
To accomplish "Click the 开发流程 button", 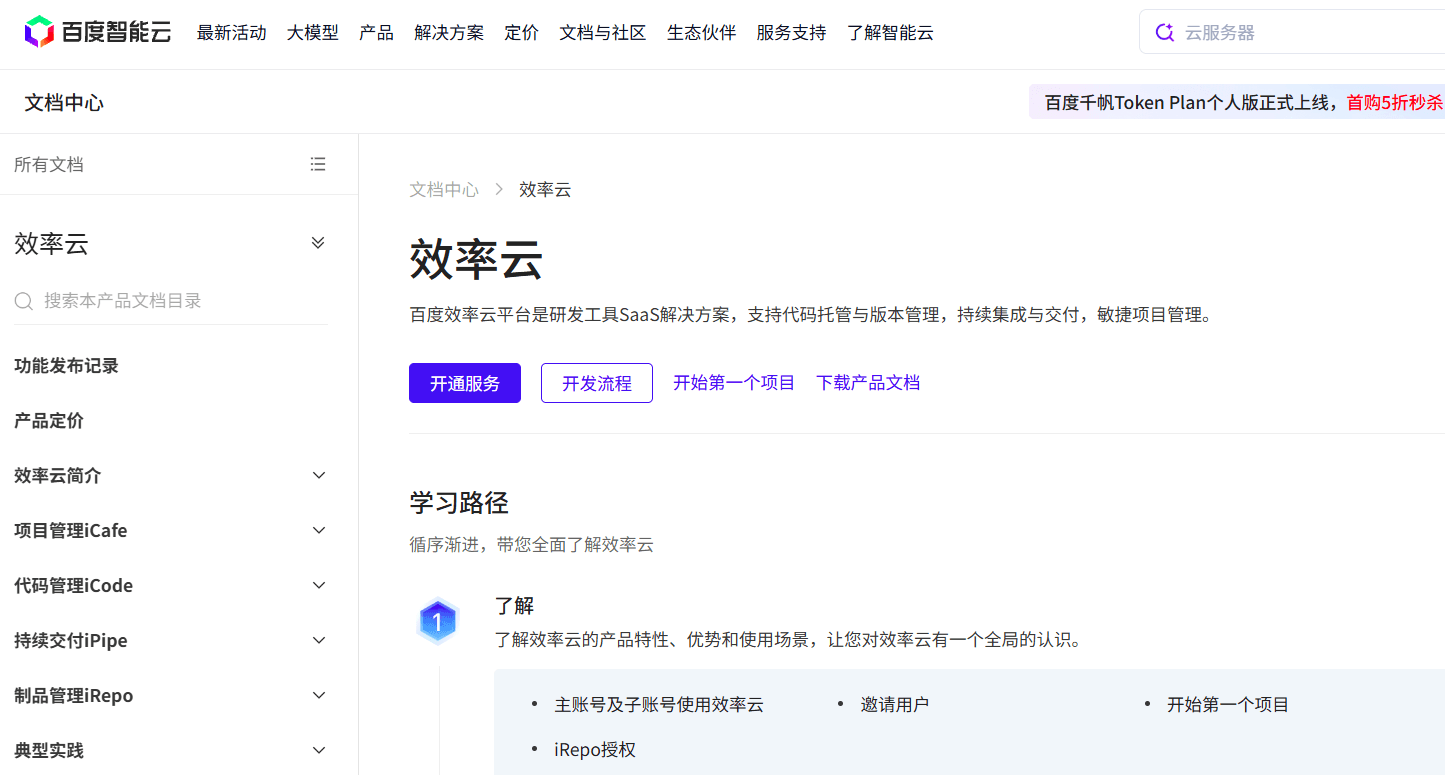I will click(597, 383).
